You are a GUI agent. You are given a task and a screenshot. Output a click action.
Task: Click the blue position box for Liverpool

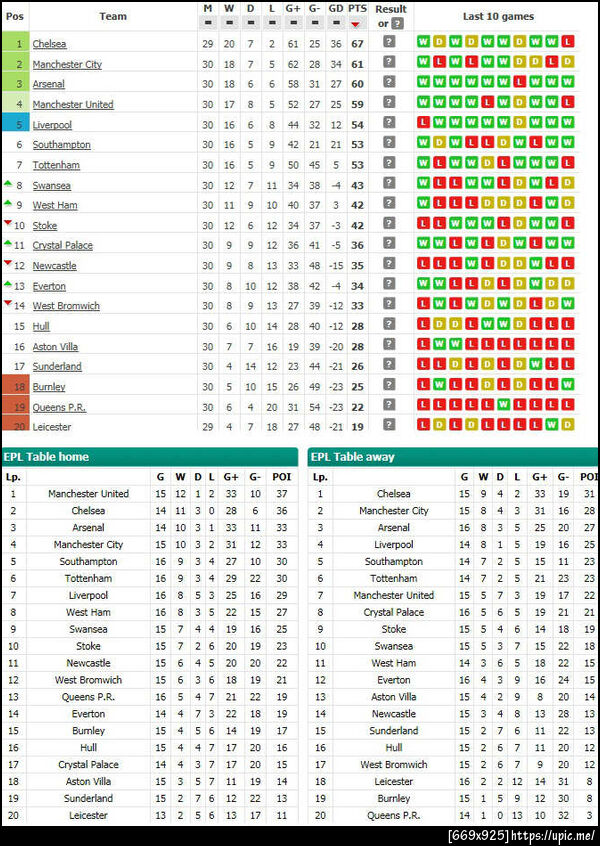pyautogui.click(x=16, y=124)
